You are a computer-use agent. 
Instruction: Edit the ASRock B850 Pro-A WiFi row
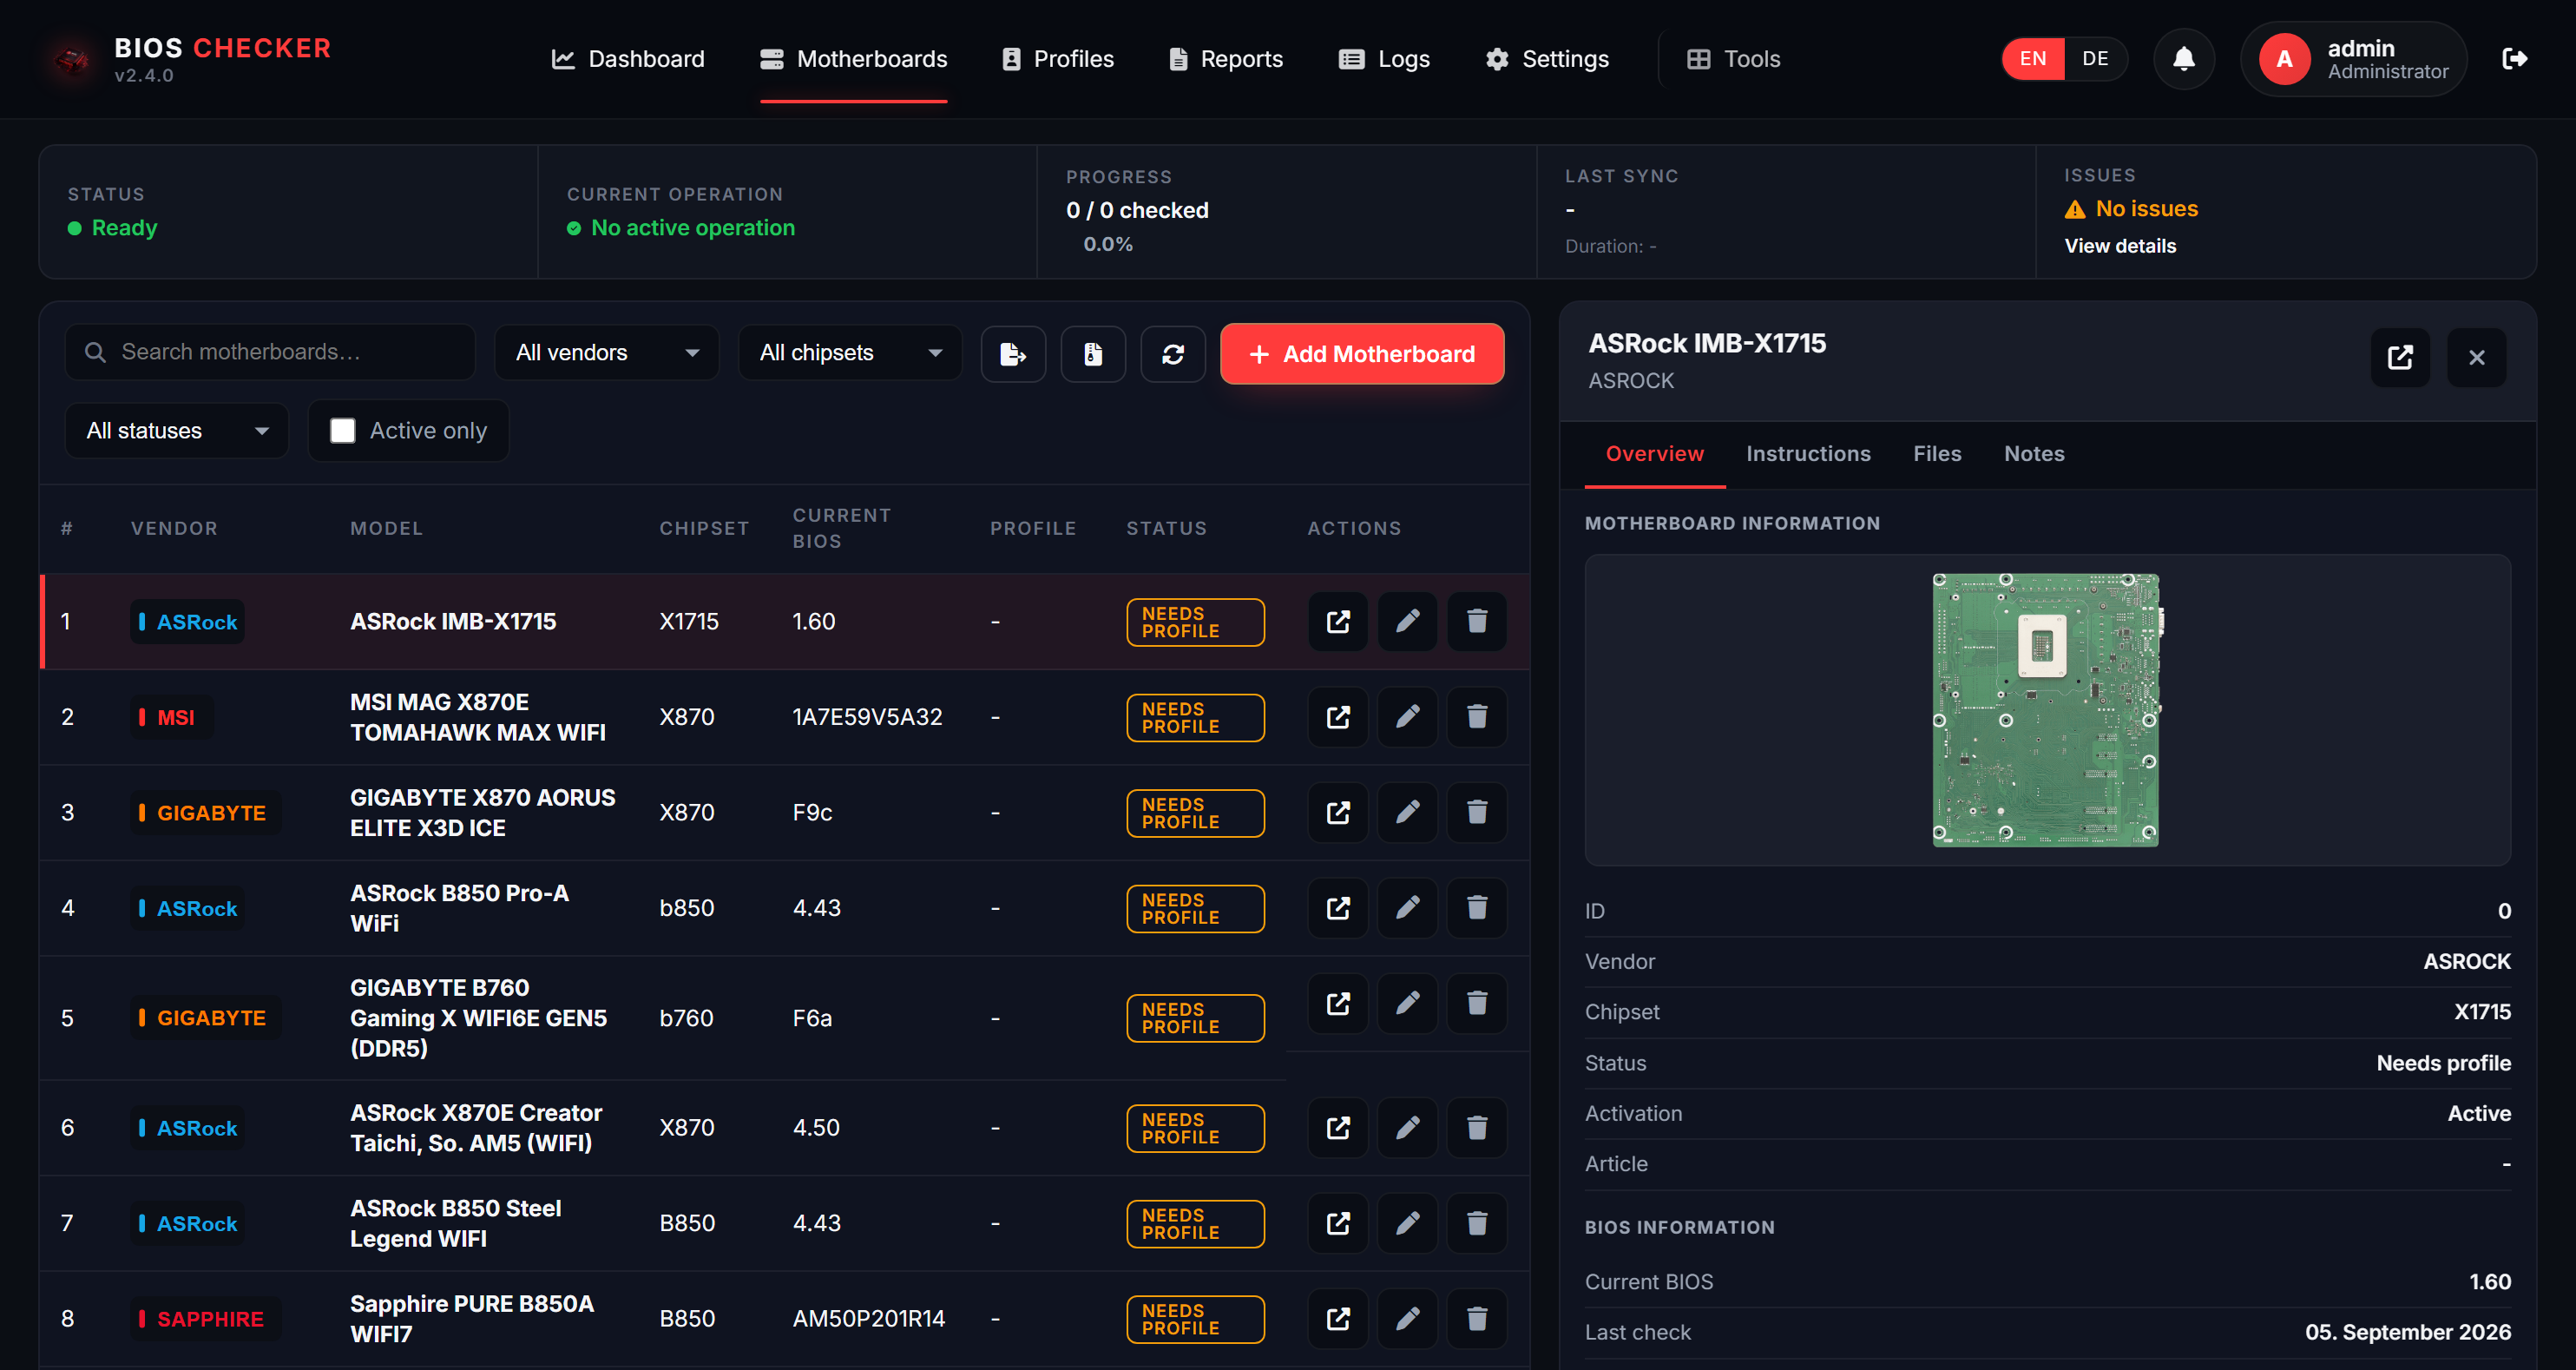[1407, 908]
